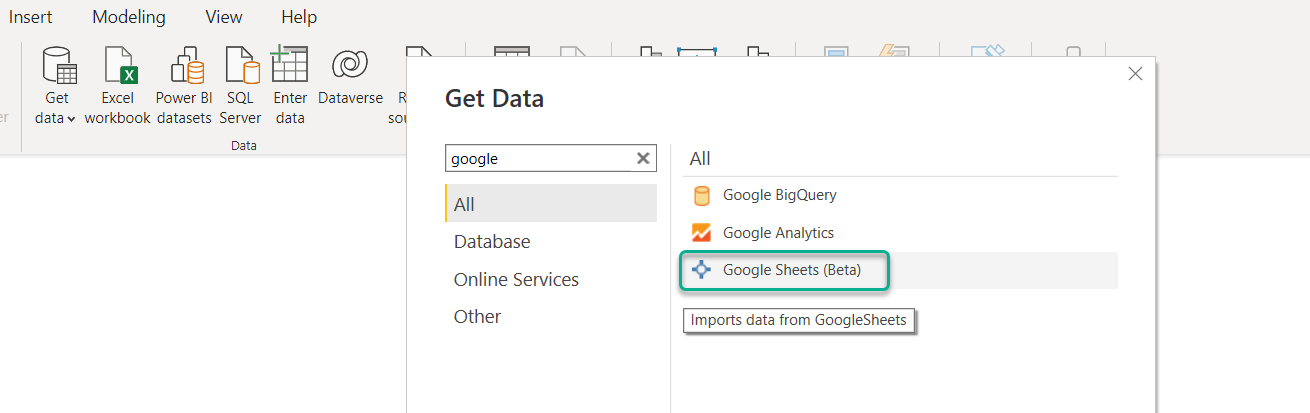
Task: Choose the Google BigQuery connector
Action: [x=900, y=195]
